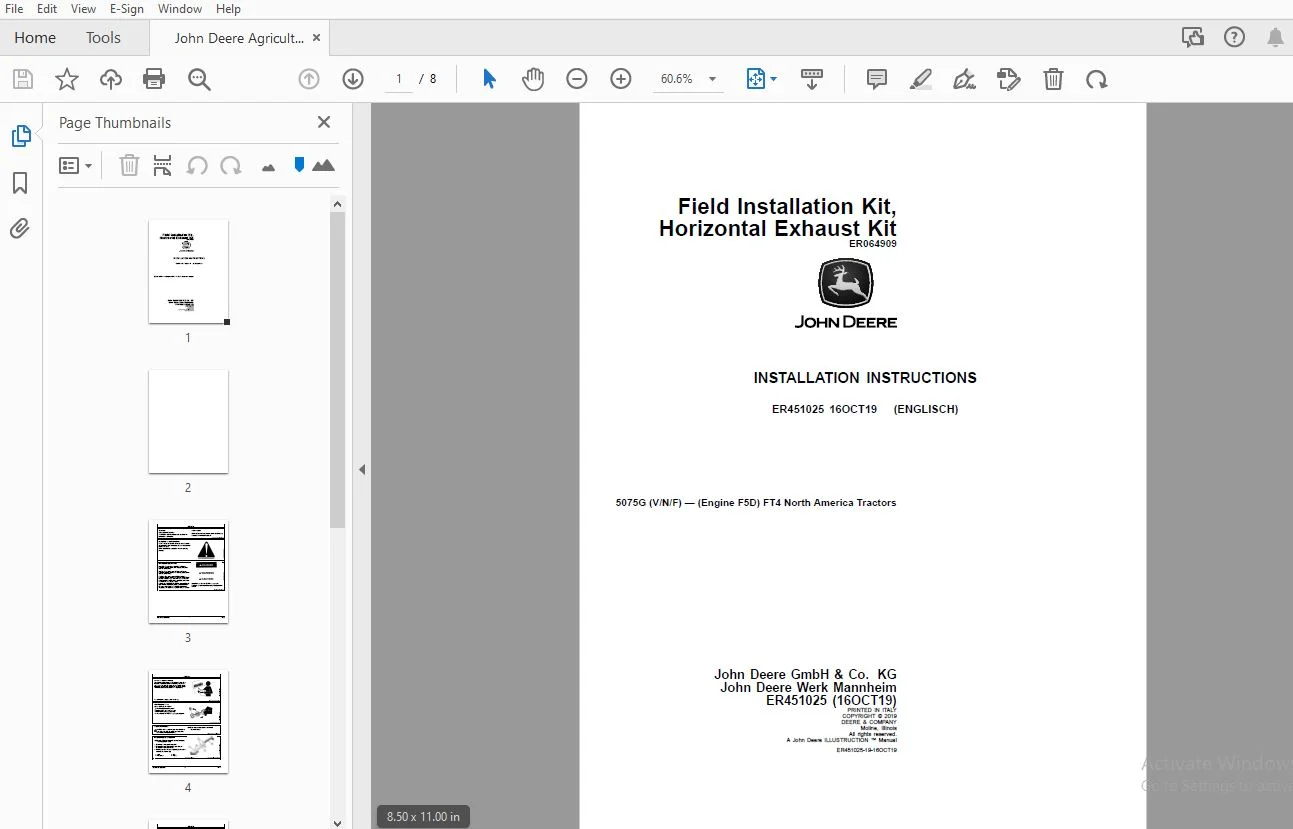Switch to the Home tab
This screenshot has width=1293, height=829.
pyautogui.click(x=35, y=37)
